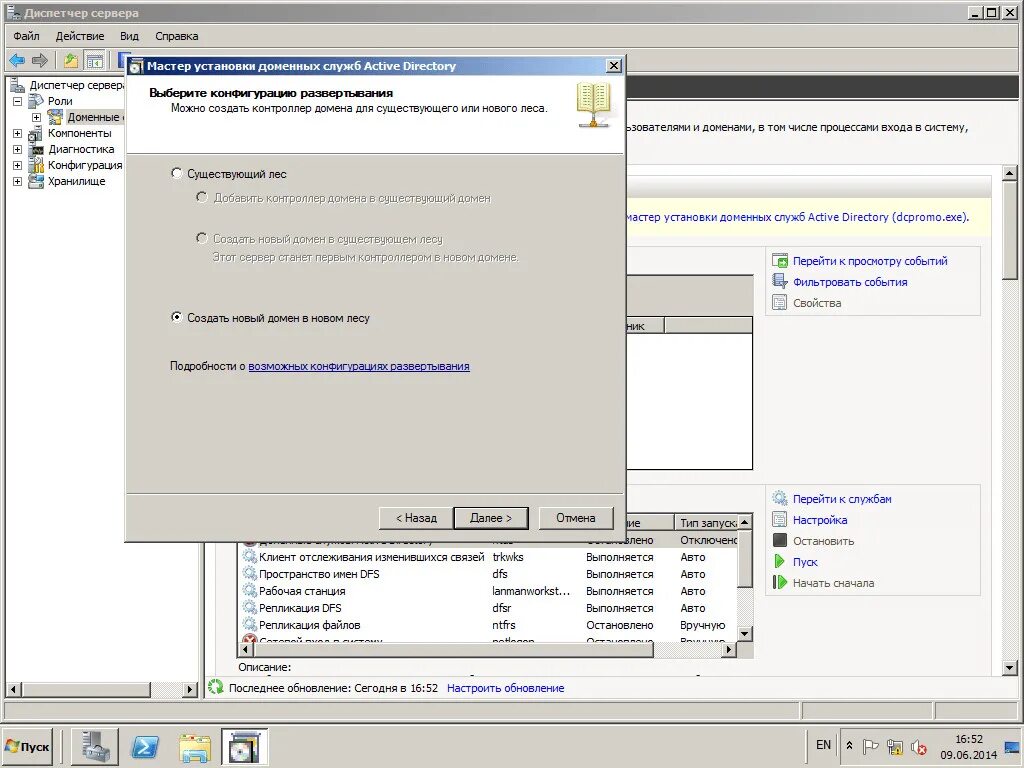Click filter icon beside Фильтровать события
The height and width of the screenshot is (768, 1024).
point(780,281)
